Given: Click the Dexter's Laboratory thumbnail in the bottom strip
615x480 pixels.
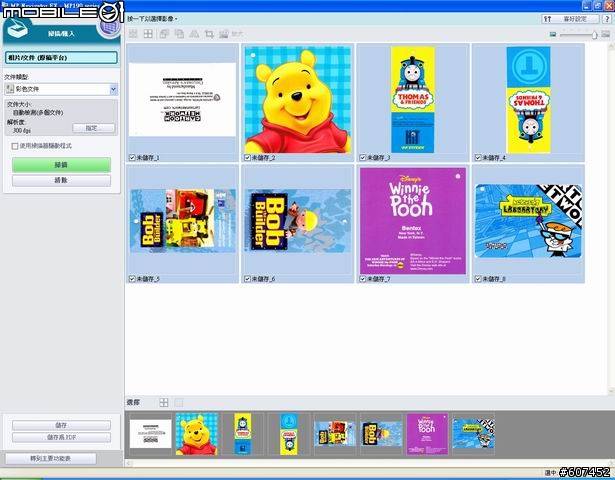Looking at the screenshot, I should click(473, 434).
